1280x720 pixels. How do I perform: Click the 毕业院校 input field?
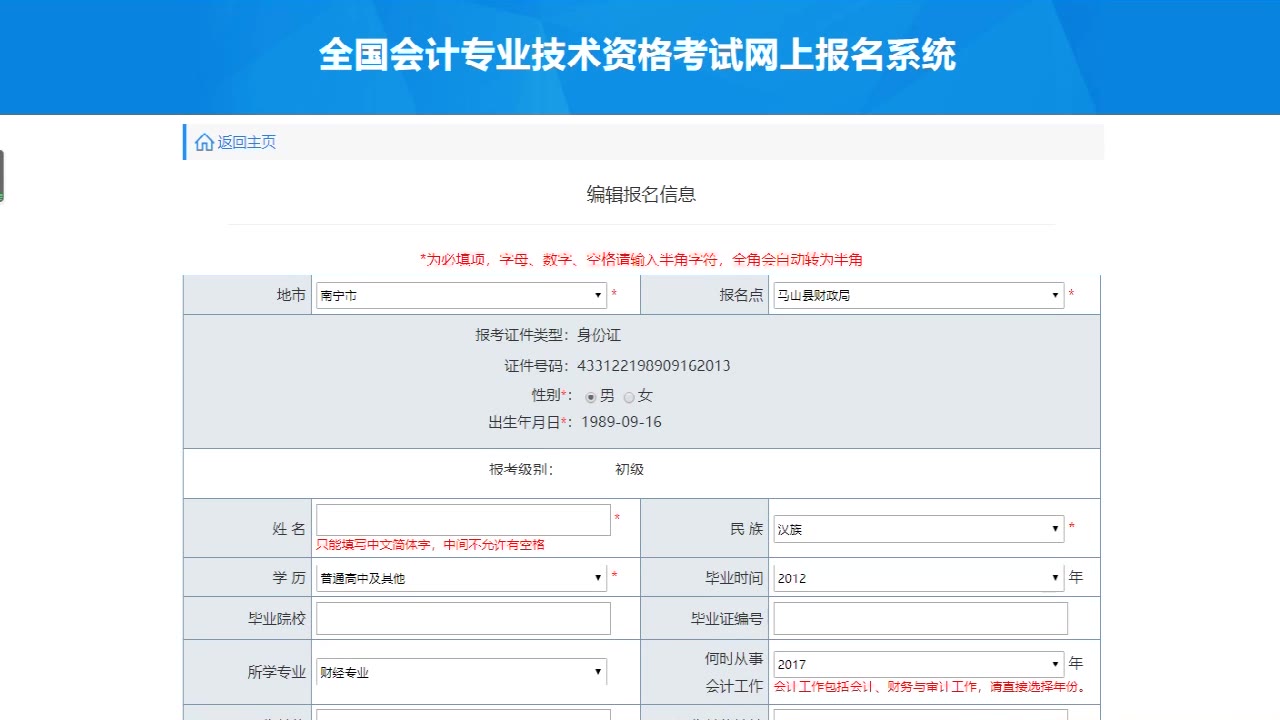click(463, 618)
